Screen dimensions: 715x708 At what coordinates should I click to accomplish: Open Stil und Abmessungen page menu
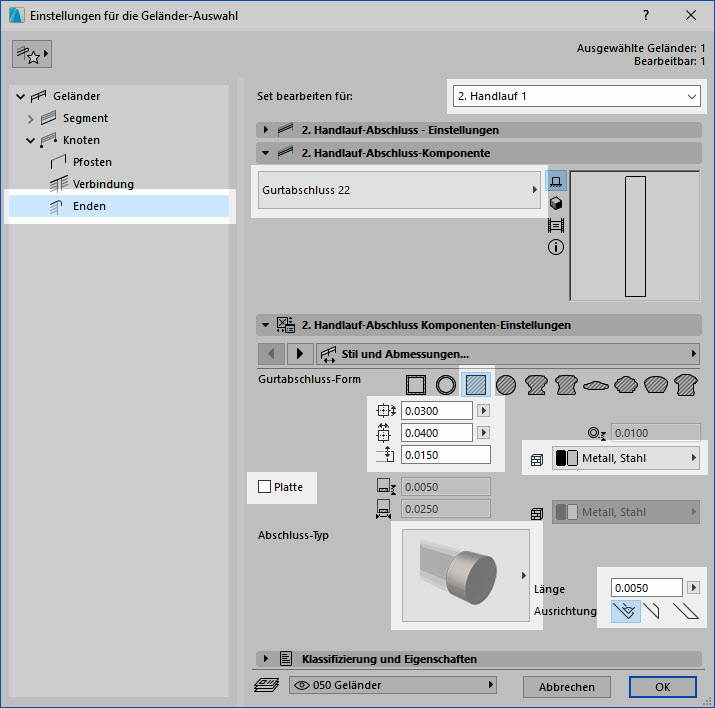tap(508, 354)
